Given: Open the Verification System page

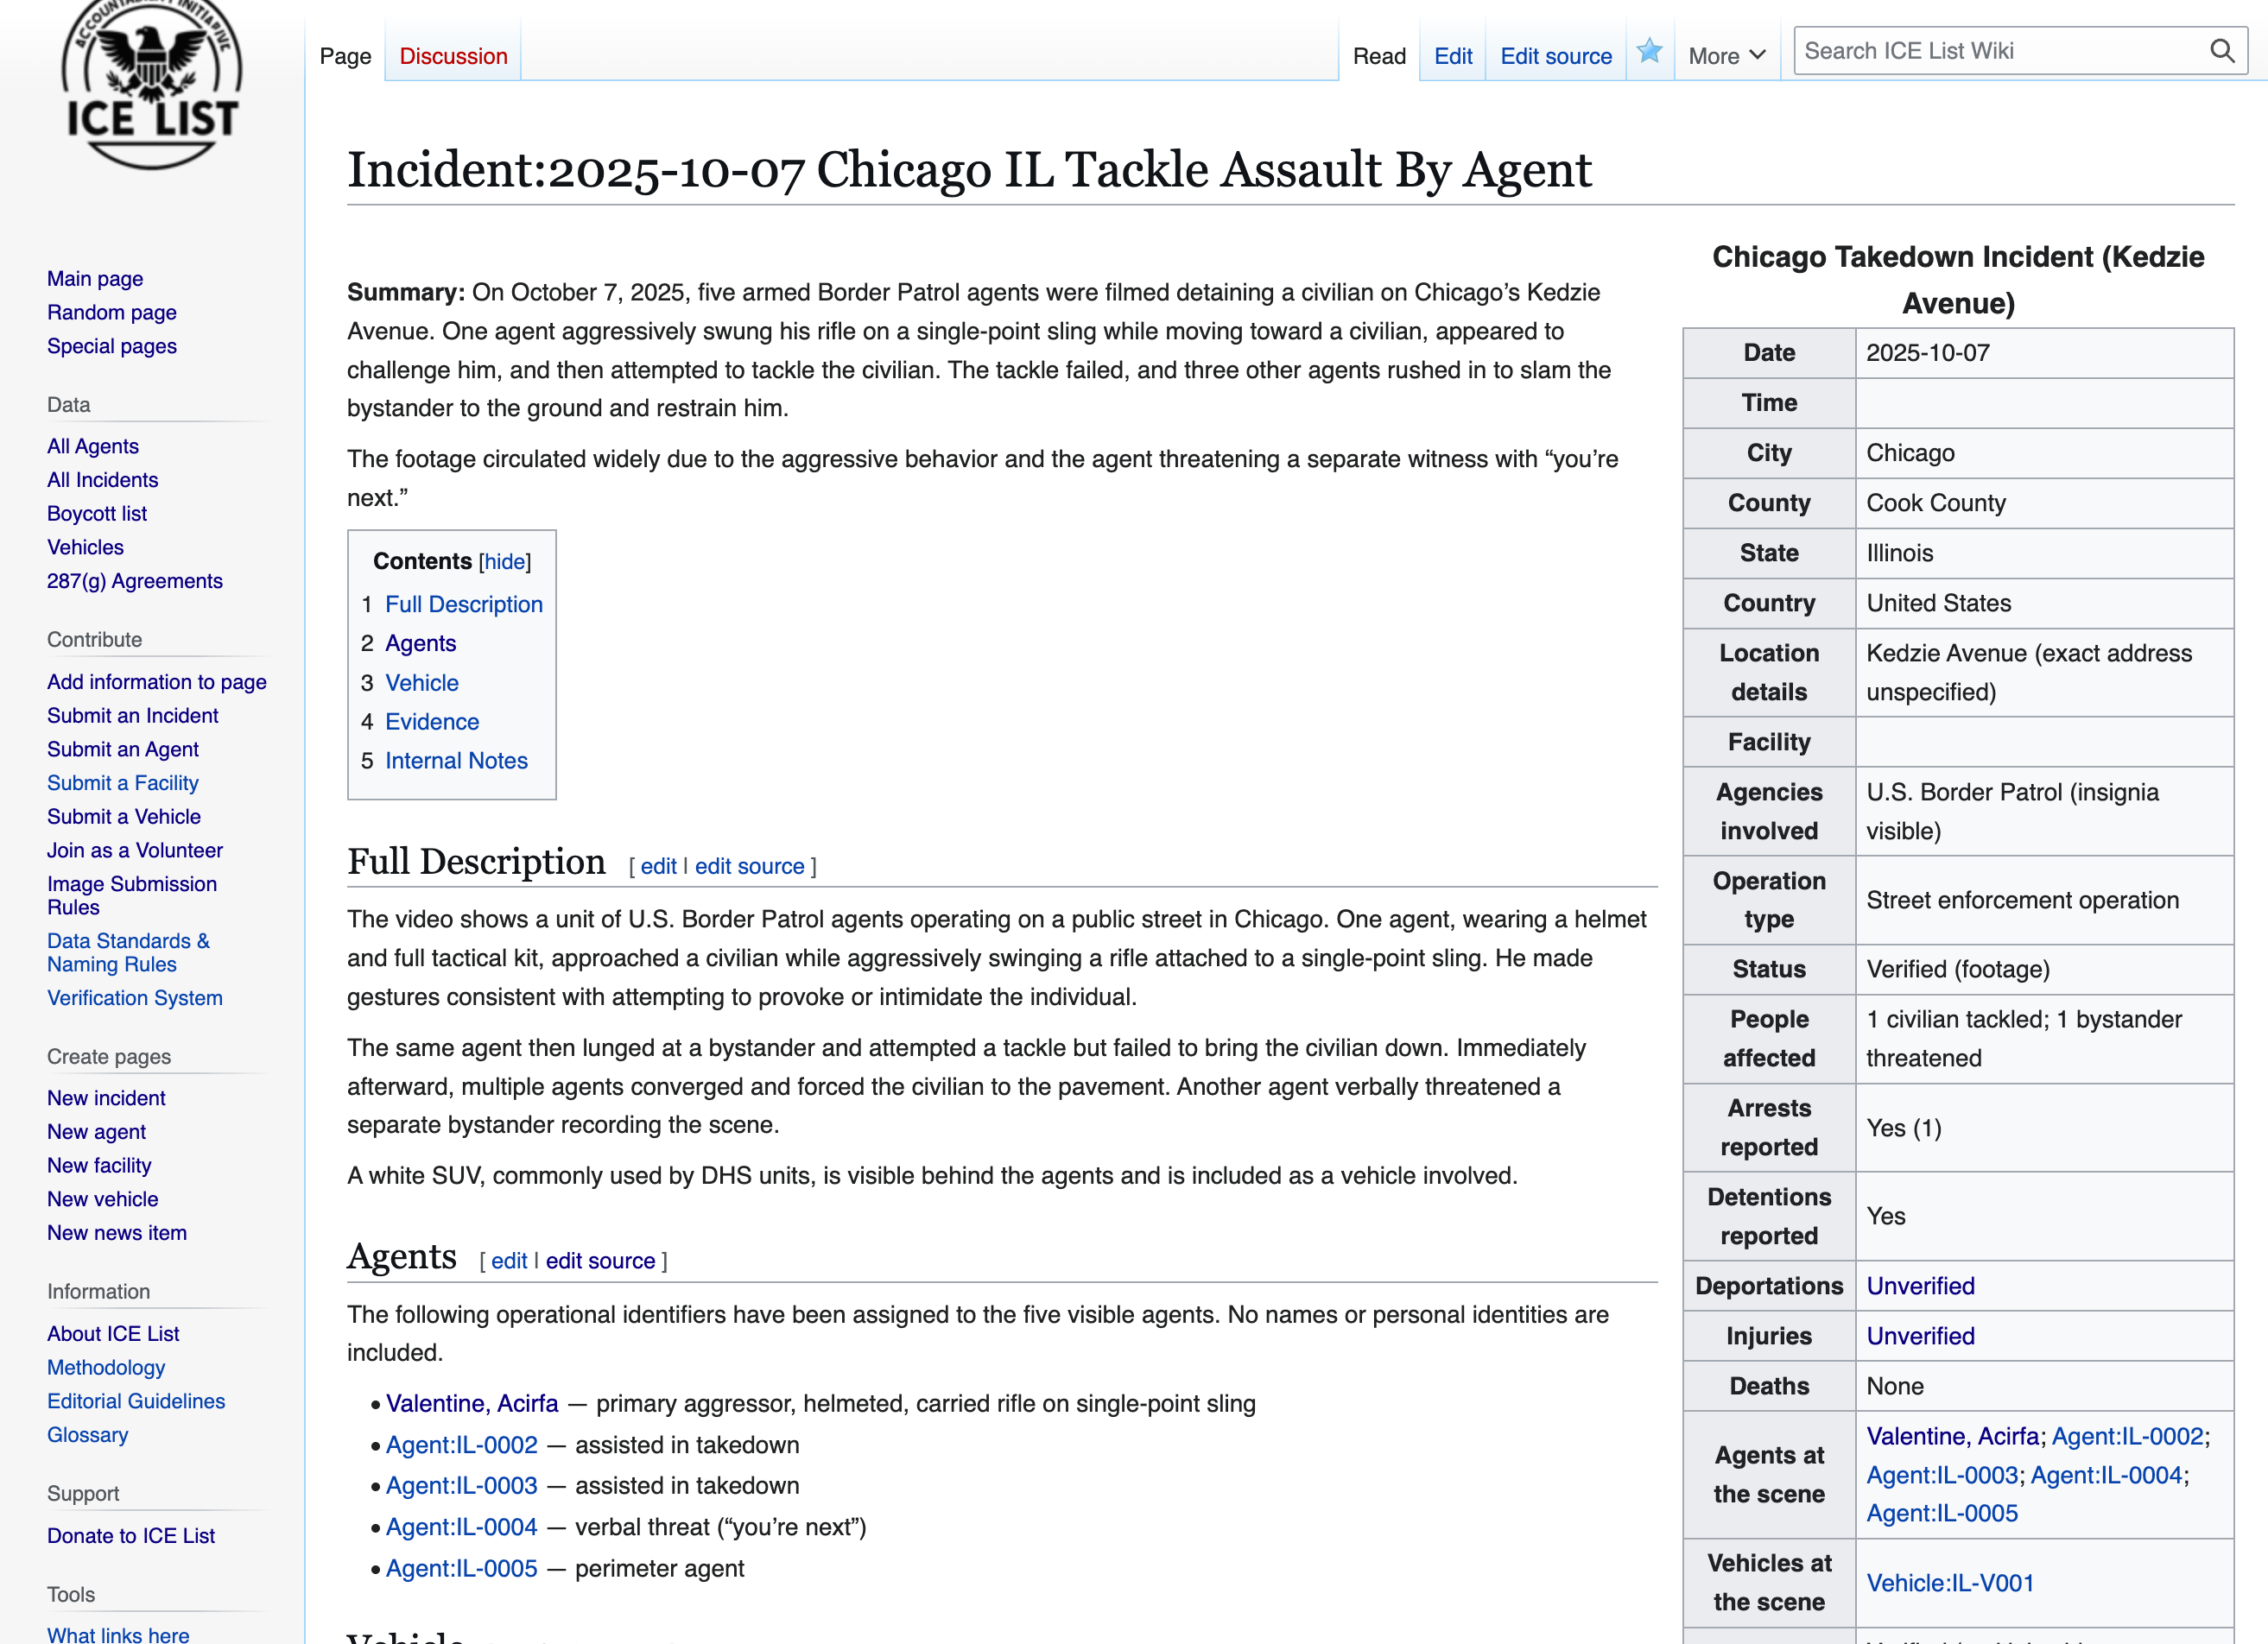Looking at the screenshot, I should coord(135,998).
